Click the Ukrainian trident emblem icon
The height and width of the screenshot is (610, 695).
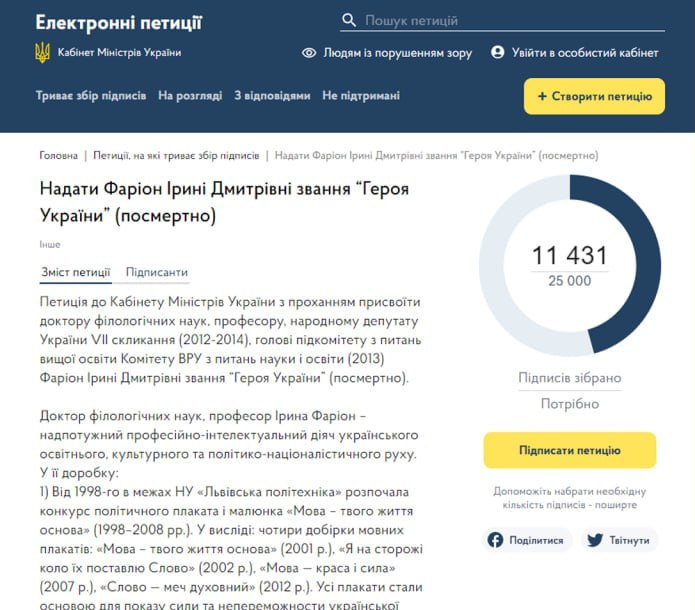43,53
